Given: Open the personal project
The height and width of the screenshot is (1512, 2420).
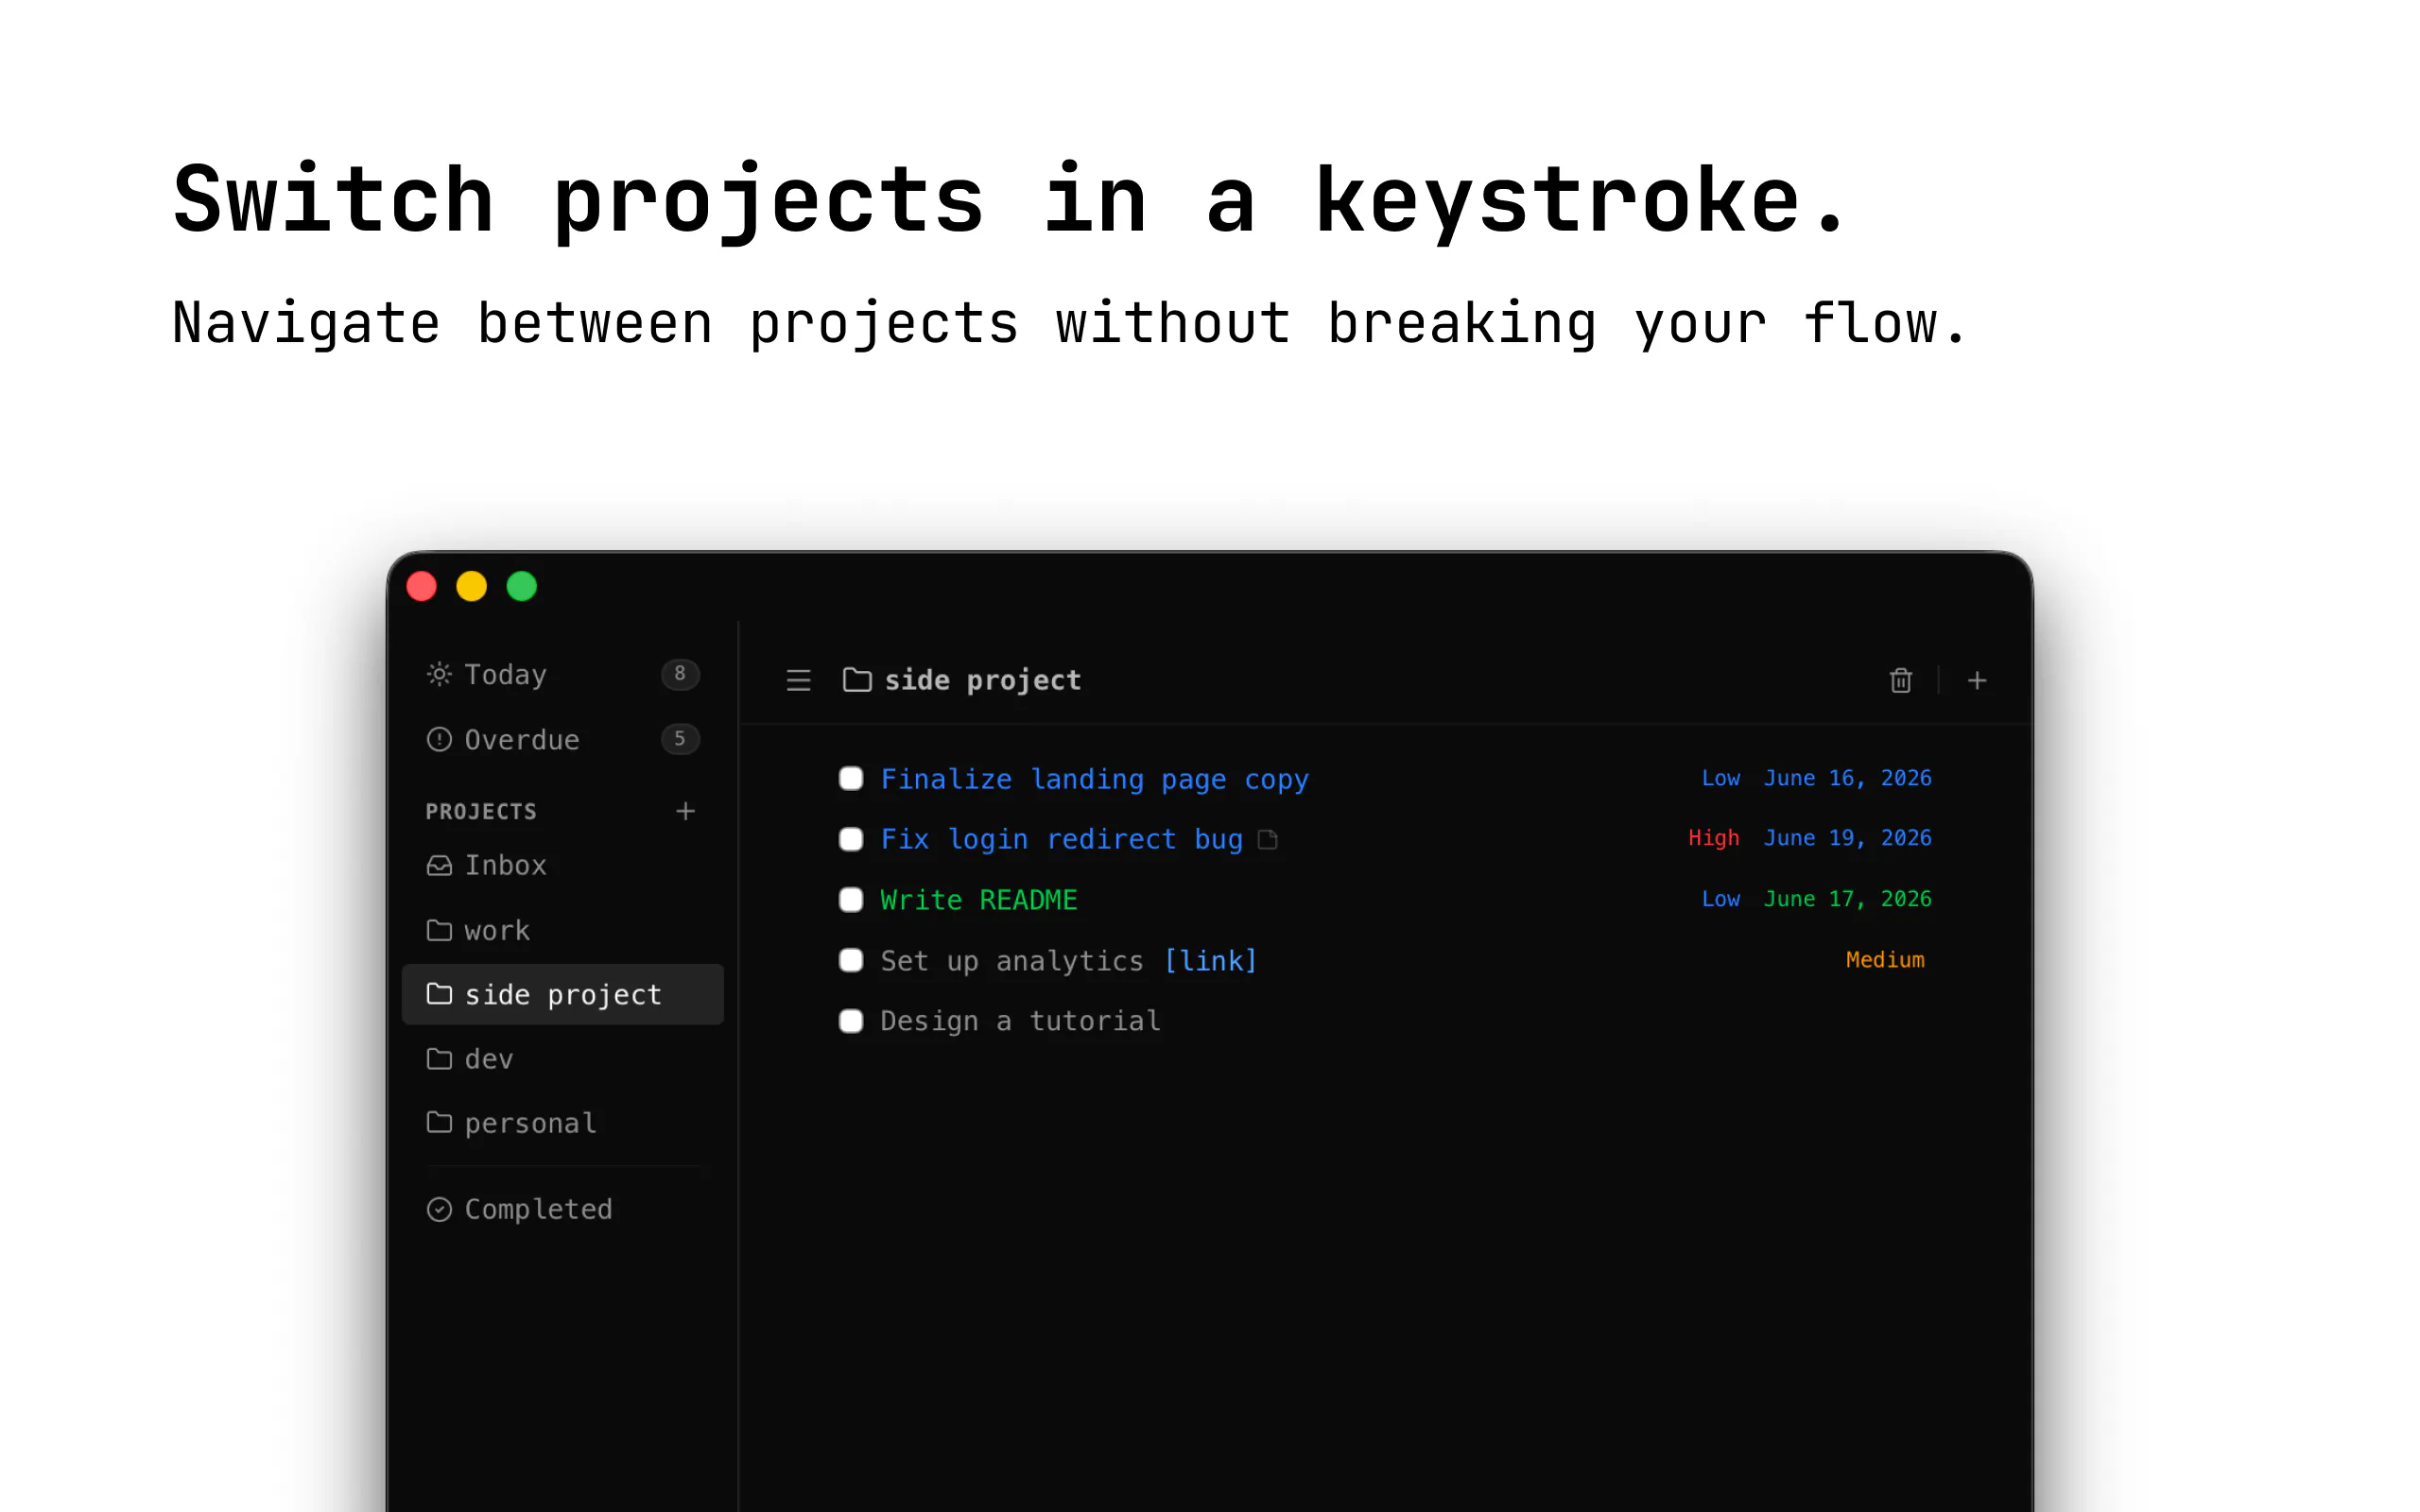Looking at the screenshot, I should click(x=562, y=1122).
